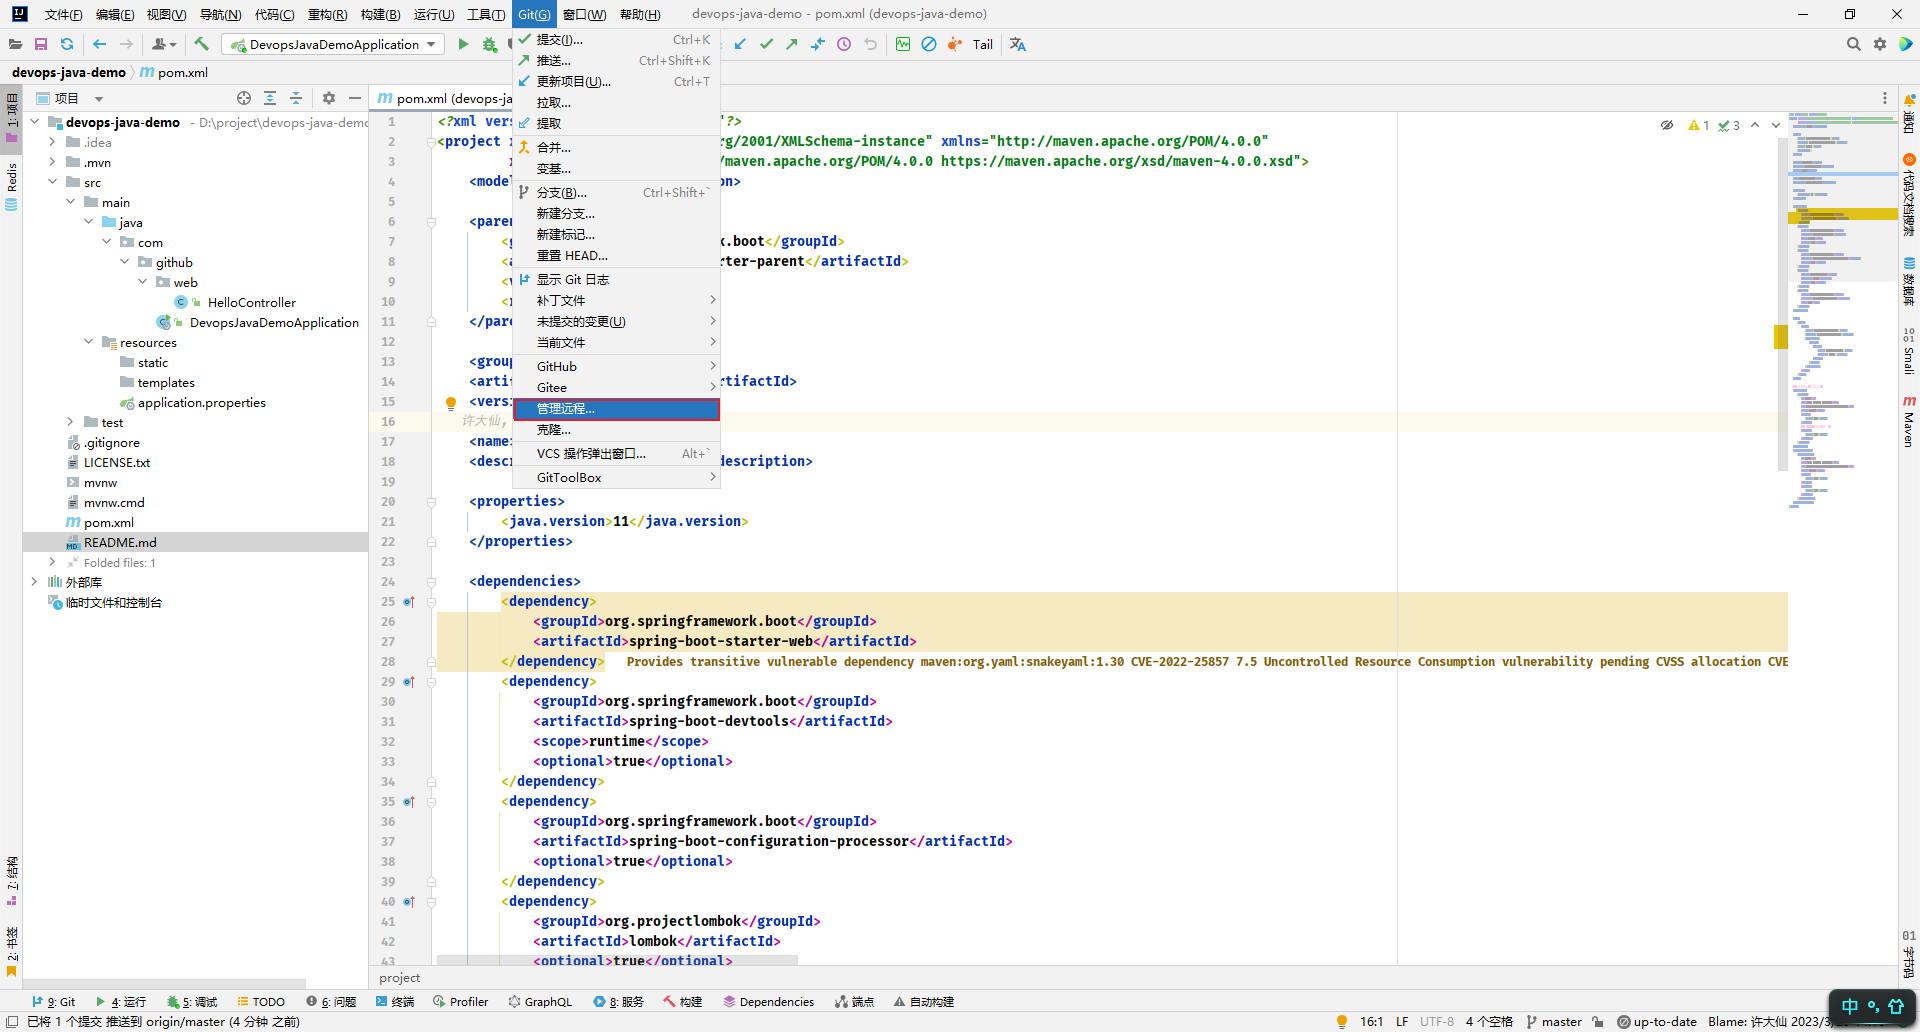Expand the 外部库 node
Image resolution: width=1920 pixels, height=1032 pixels.
(34, 582)
